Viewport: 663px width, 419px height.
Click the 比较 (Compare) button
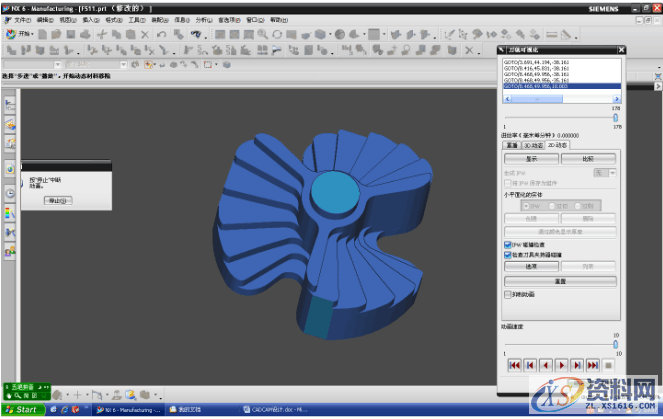point(588,158)
